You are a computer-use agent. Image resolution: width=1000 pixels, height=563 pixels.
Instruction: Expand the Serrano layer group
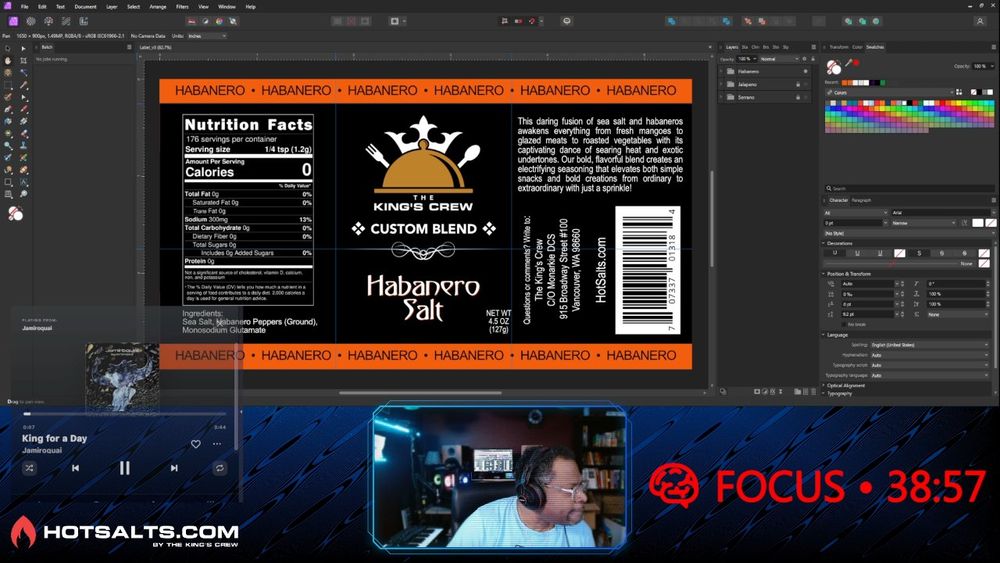coord(722,97)
